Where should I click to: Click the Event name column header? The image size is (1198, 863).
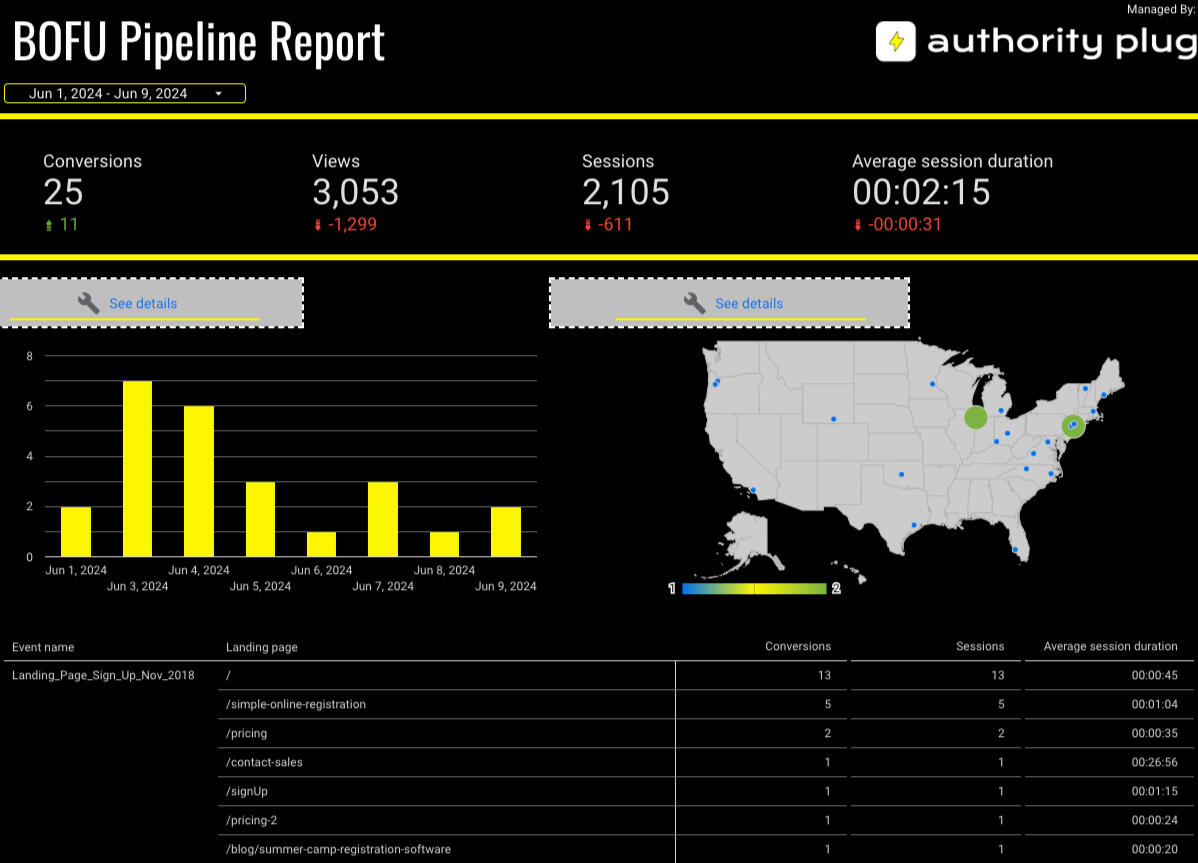click(x=43, y=647)
